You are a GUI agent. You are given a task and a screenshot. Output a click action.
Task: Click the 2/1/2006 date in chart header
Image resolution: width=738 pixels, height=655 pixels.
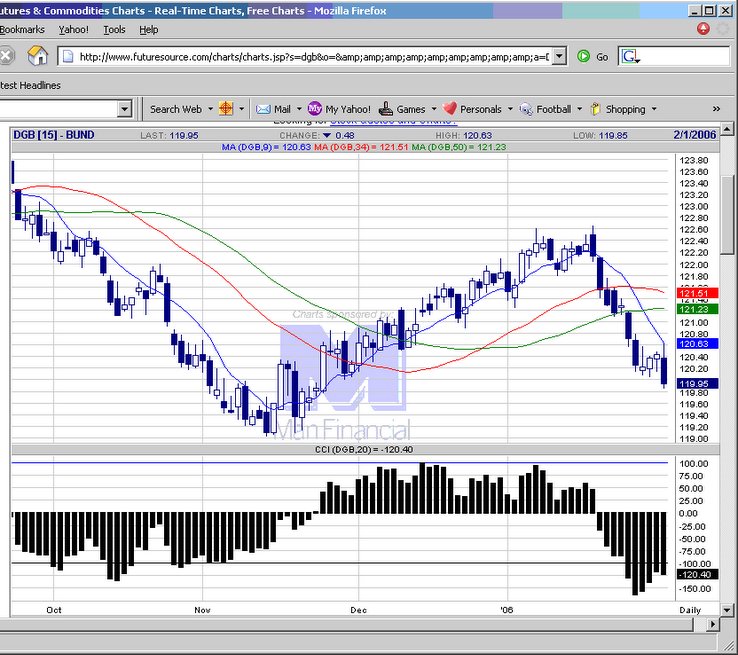pyautogui.click(x=695, y=135)
